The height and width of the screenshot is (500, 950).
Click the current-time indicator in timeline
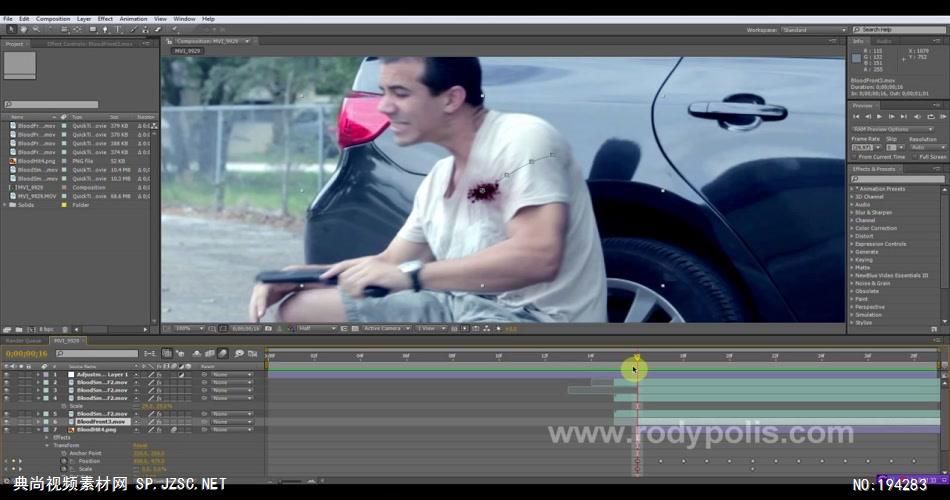637,358
